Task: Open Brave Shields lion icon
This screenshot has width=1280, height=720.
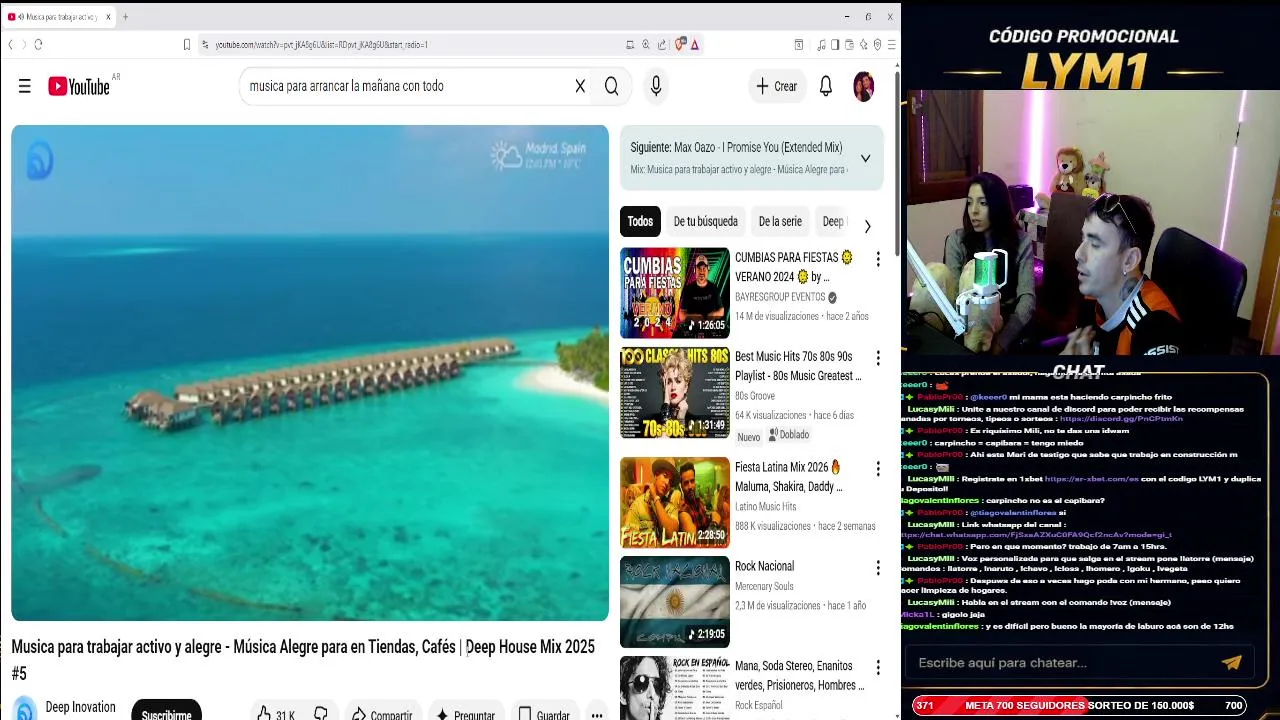Action: (x=680, y=44)
